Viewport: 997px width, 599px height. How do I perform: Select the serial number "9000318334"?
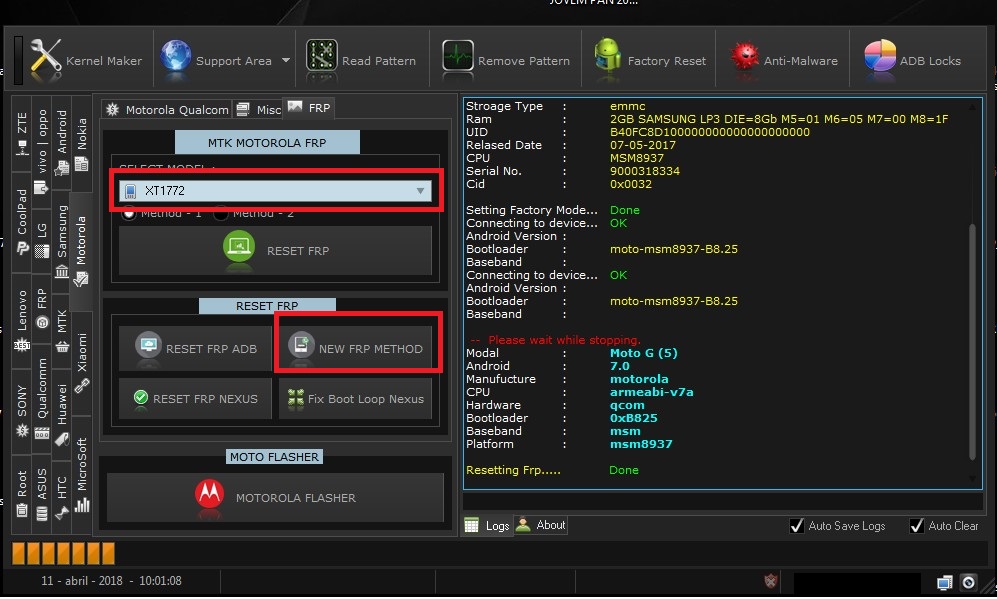645,171
